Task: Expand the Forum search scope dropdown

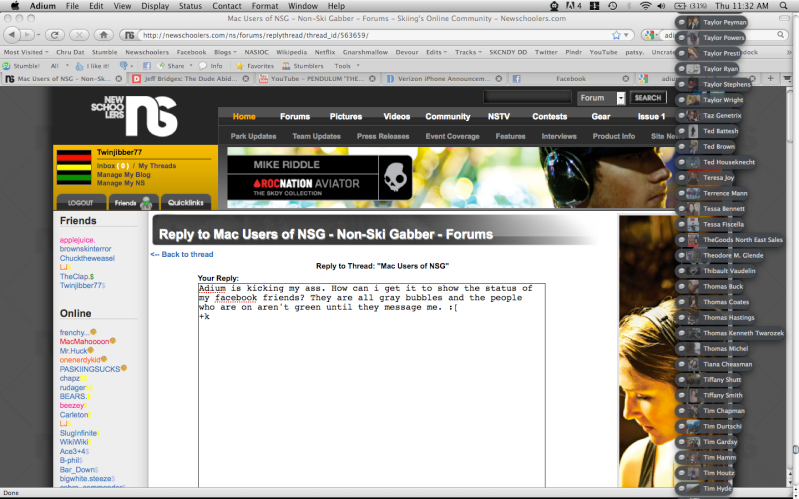Action: coord(620,98)
